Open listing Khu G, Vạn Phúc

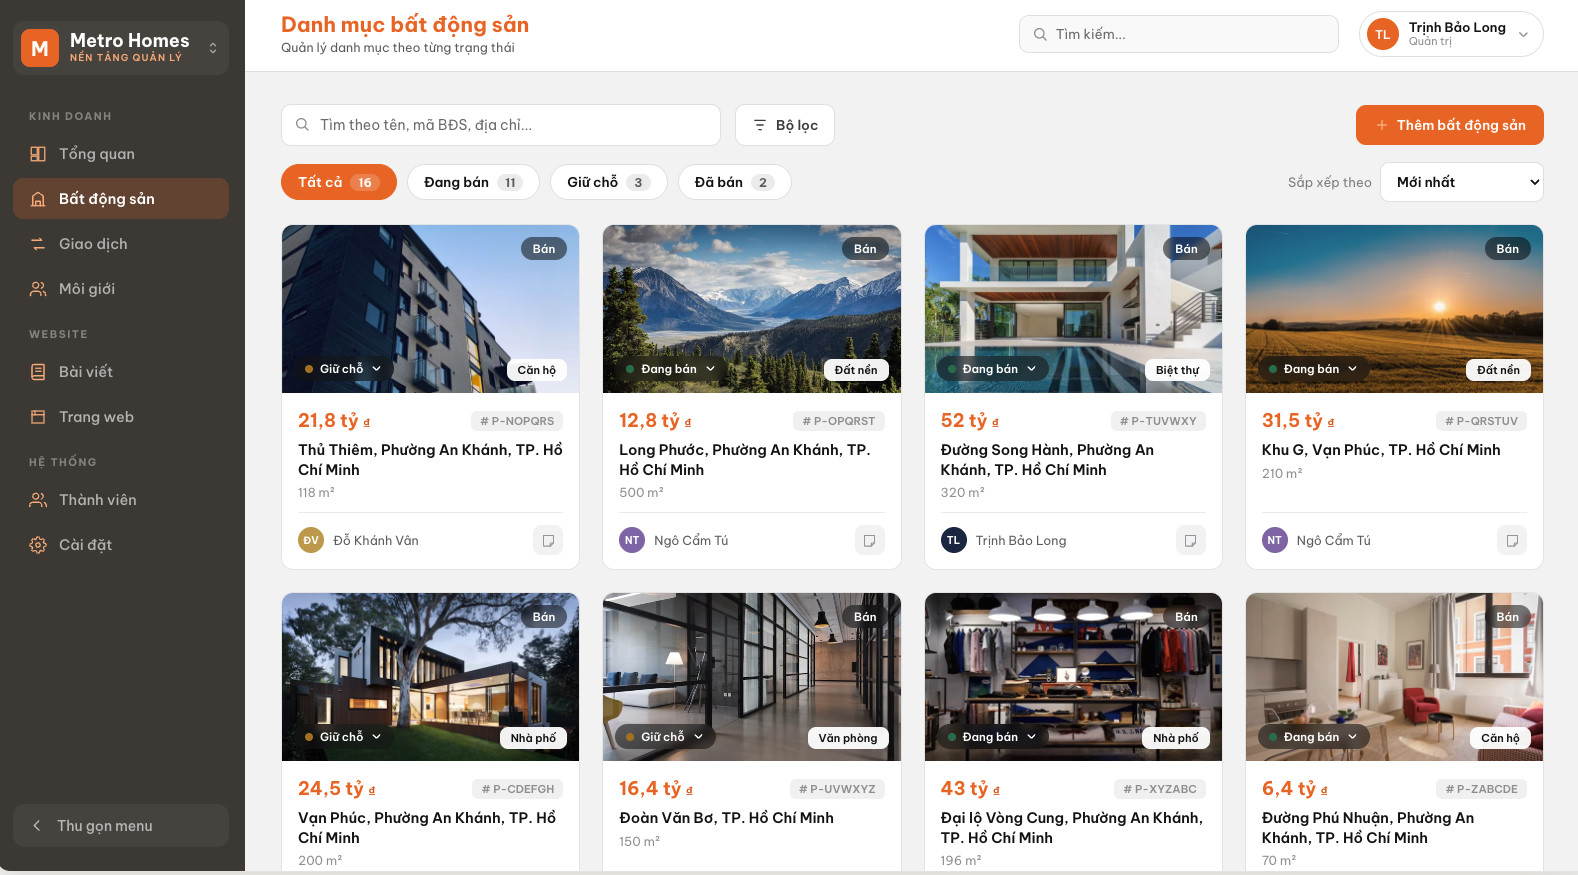(x=1381, y=450)
